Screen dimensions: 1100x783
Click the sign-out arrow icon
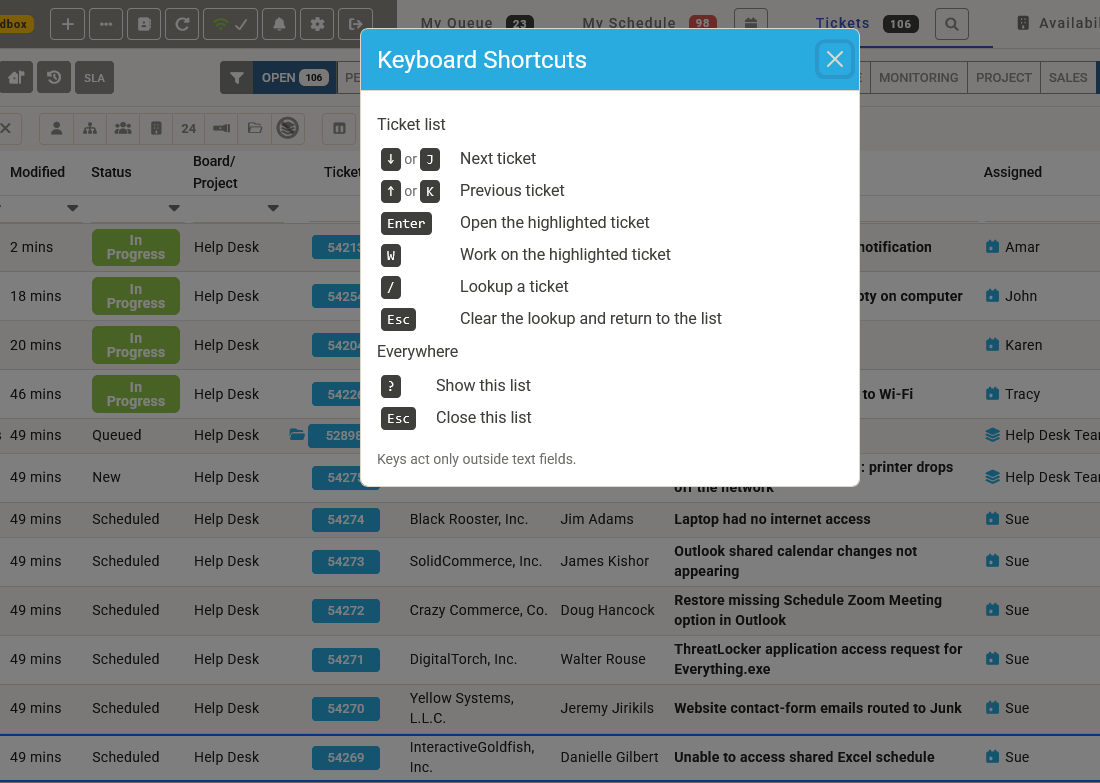pyautogui.click(x=355, y=24)
